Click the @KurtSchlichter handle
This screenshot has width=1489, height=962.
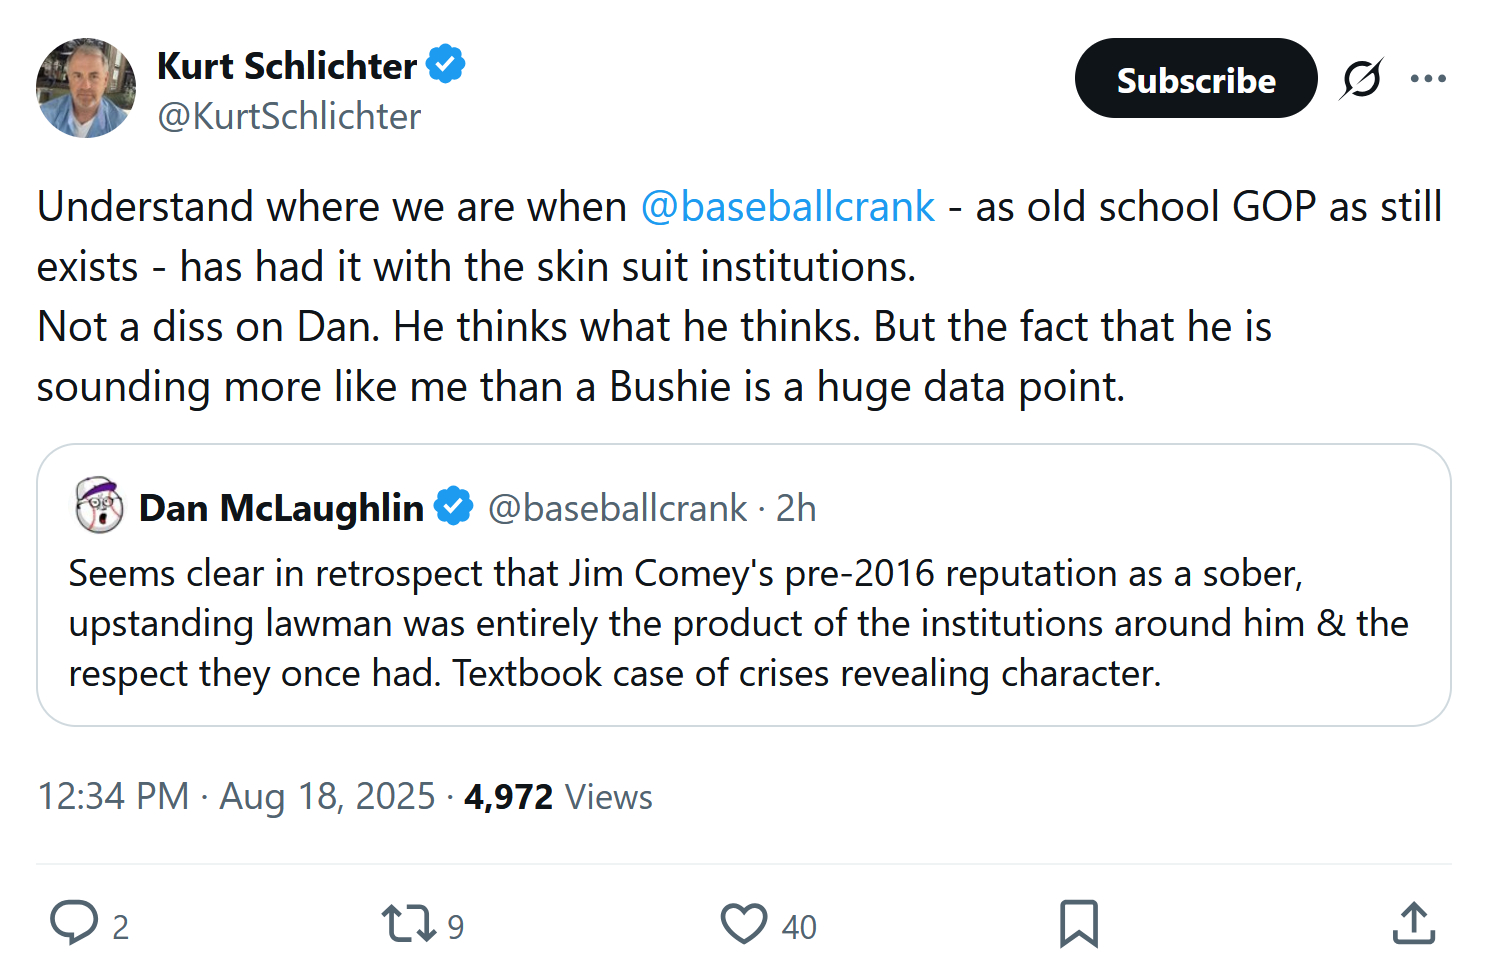(289, 117)
